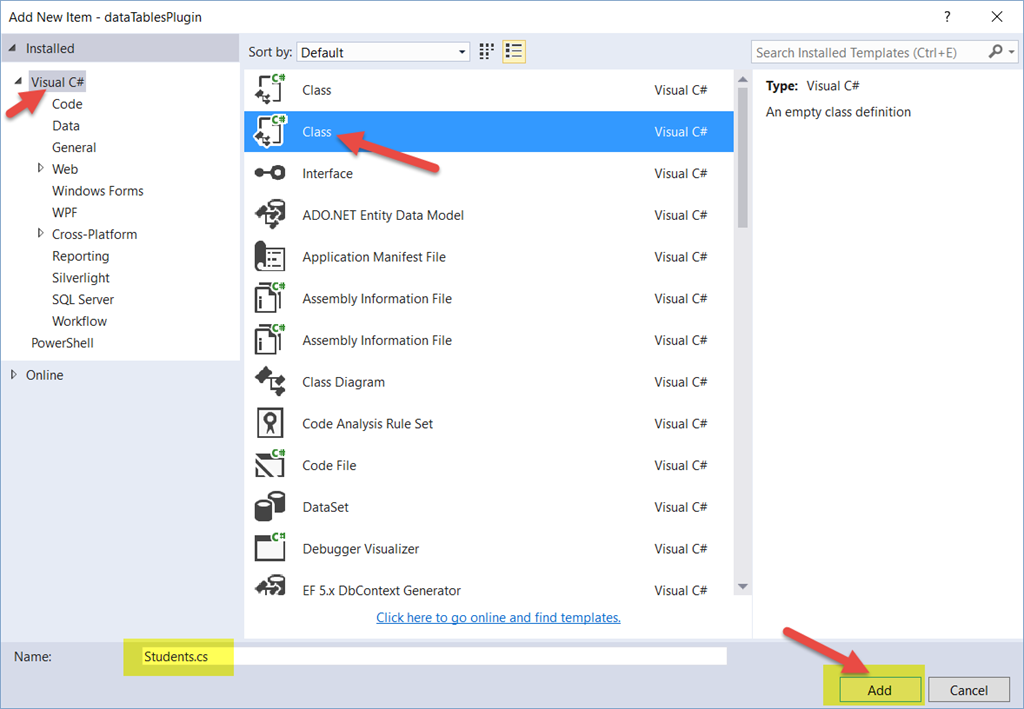Click the first Class template icon
This screenshot has height=709, width=1024.
coord(270,89)
